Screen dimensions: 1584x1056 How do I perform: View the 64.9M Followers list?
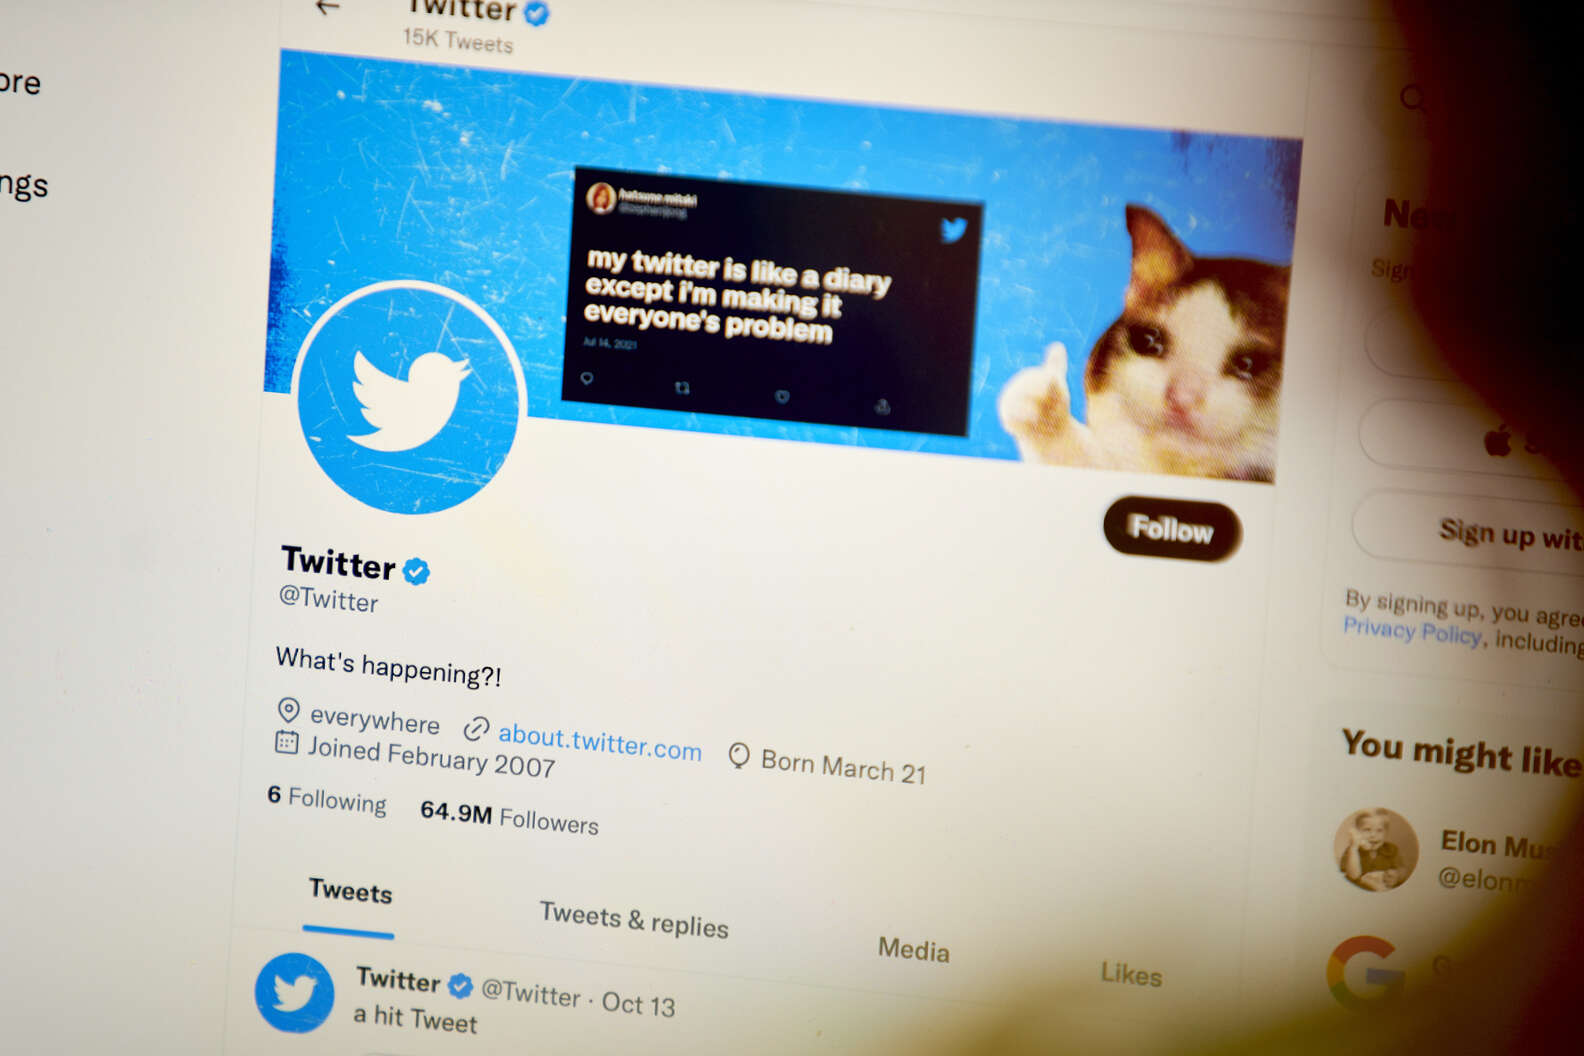(x=509, y=817)
